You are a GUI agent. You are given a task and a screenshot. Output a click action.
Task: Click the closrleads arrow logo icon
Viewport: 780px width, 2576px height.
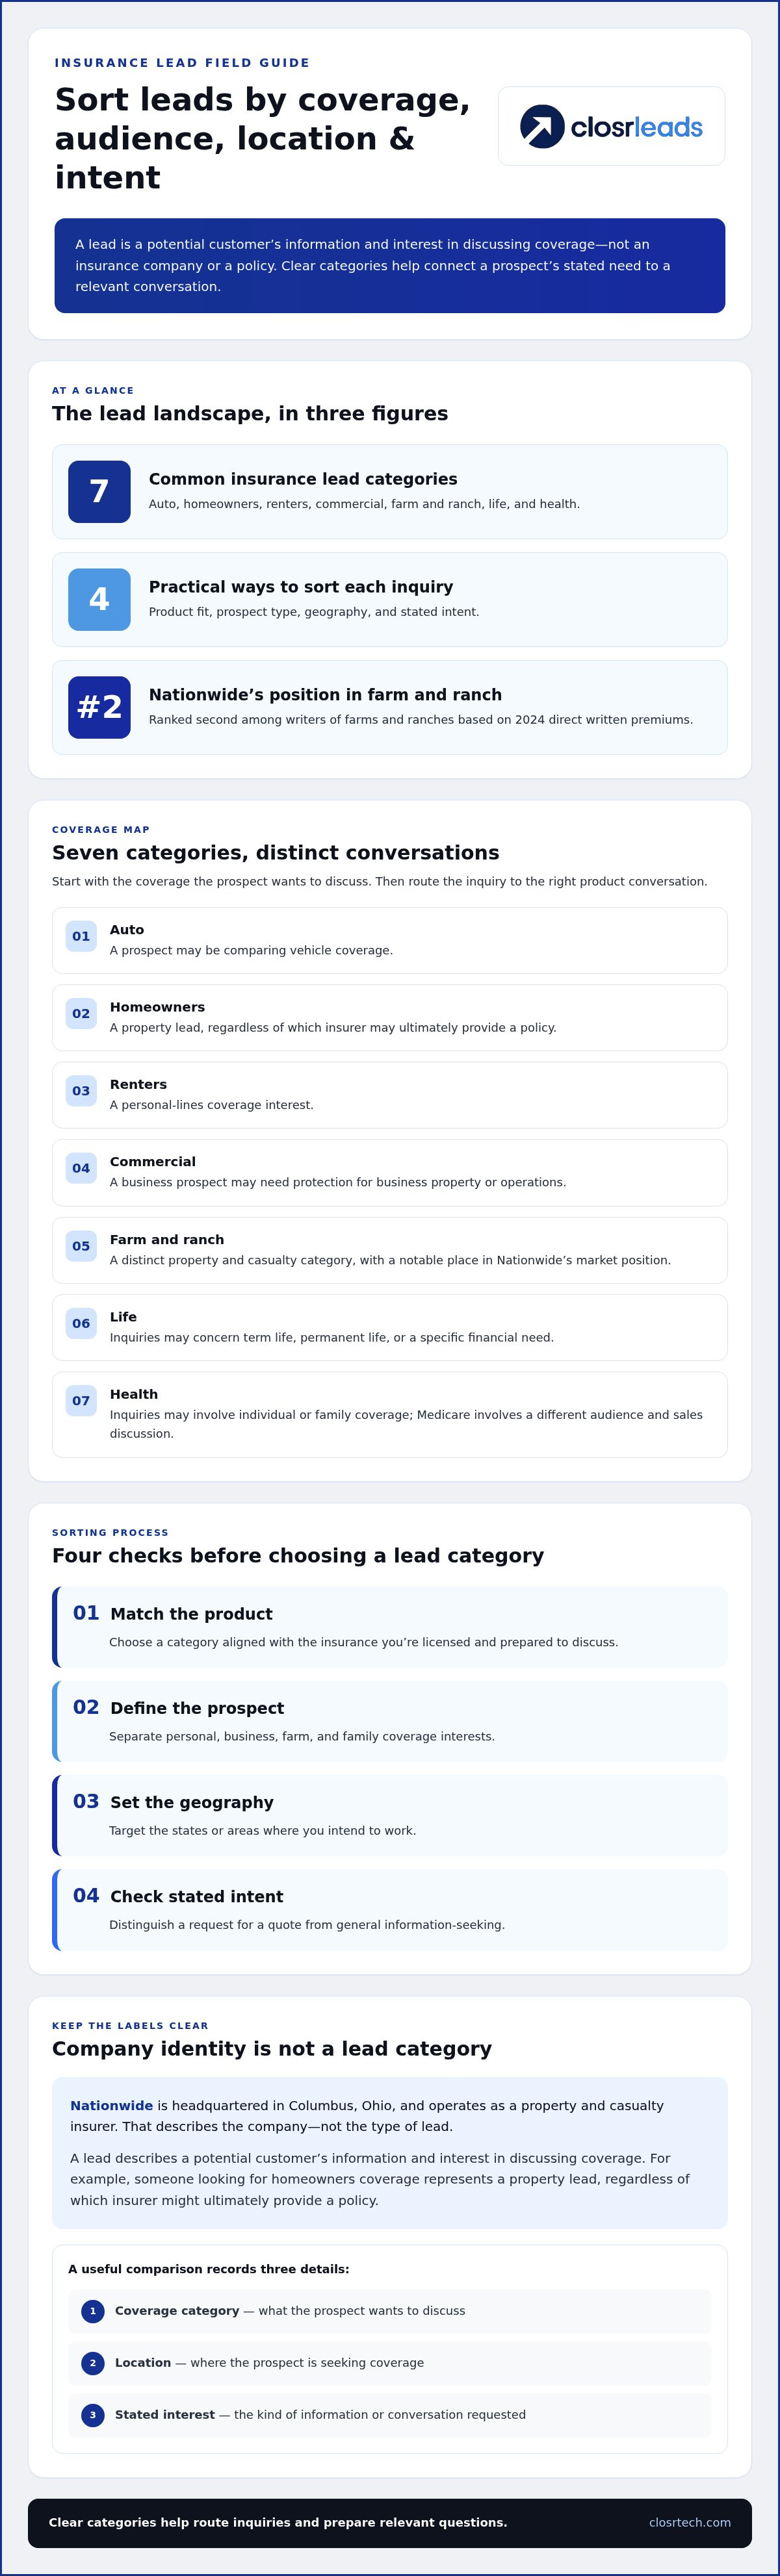(542, 127)
